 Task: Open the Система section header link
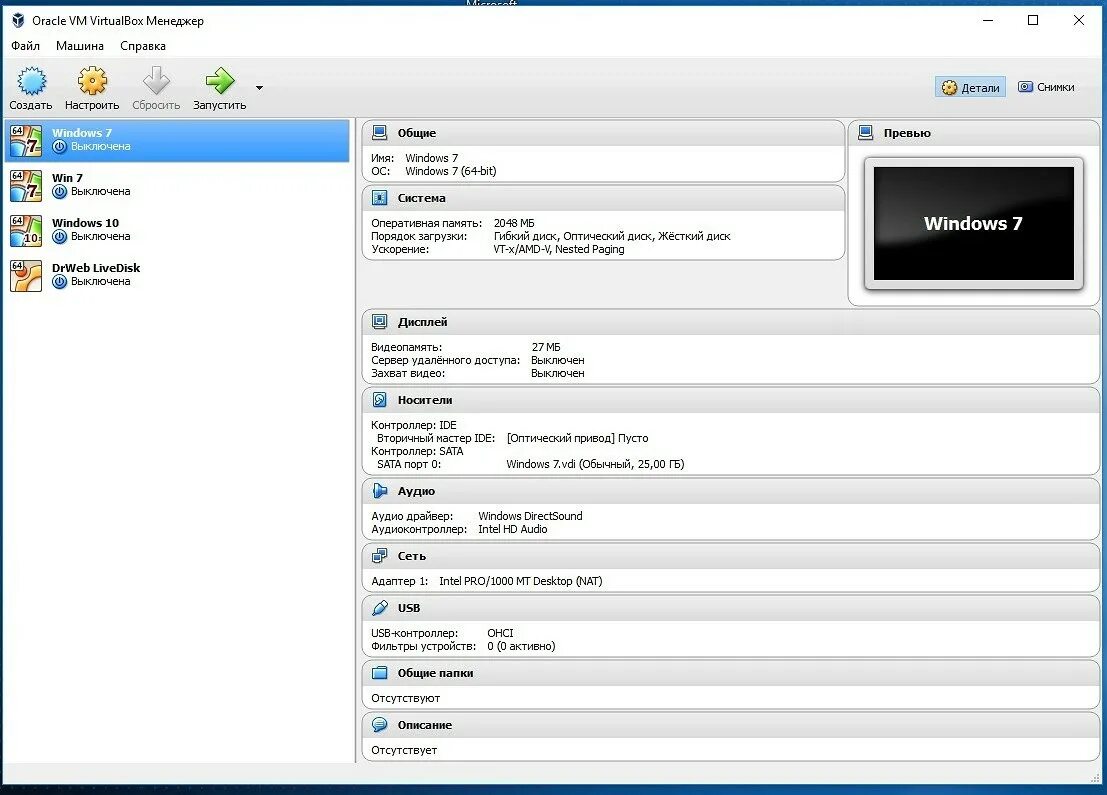click(x=421, y=198)
